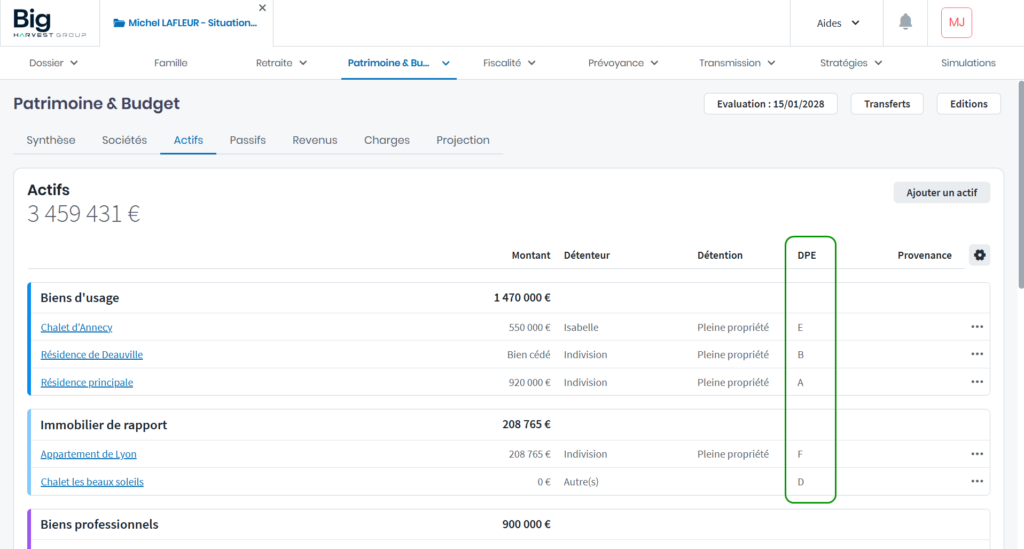Open three-dot menu for Résidence de Deauville
The width and height of the screenshot is (1024, 549).
pos(976,354)
